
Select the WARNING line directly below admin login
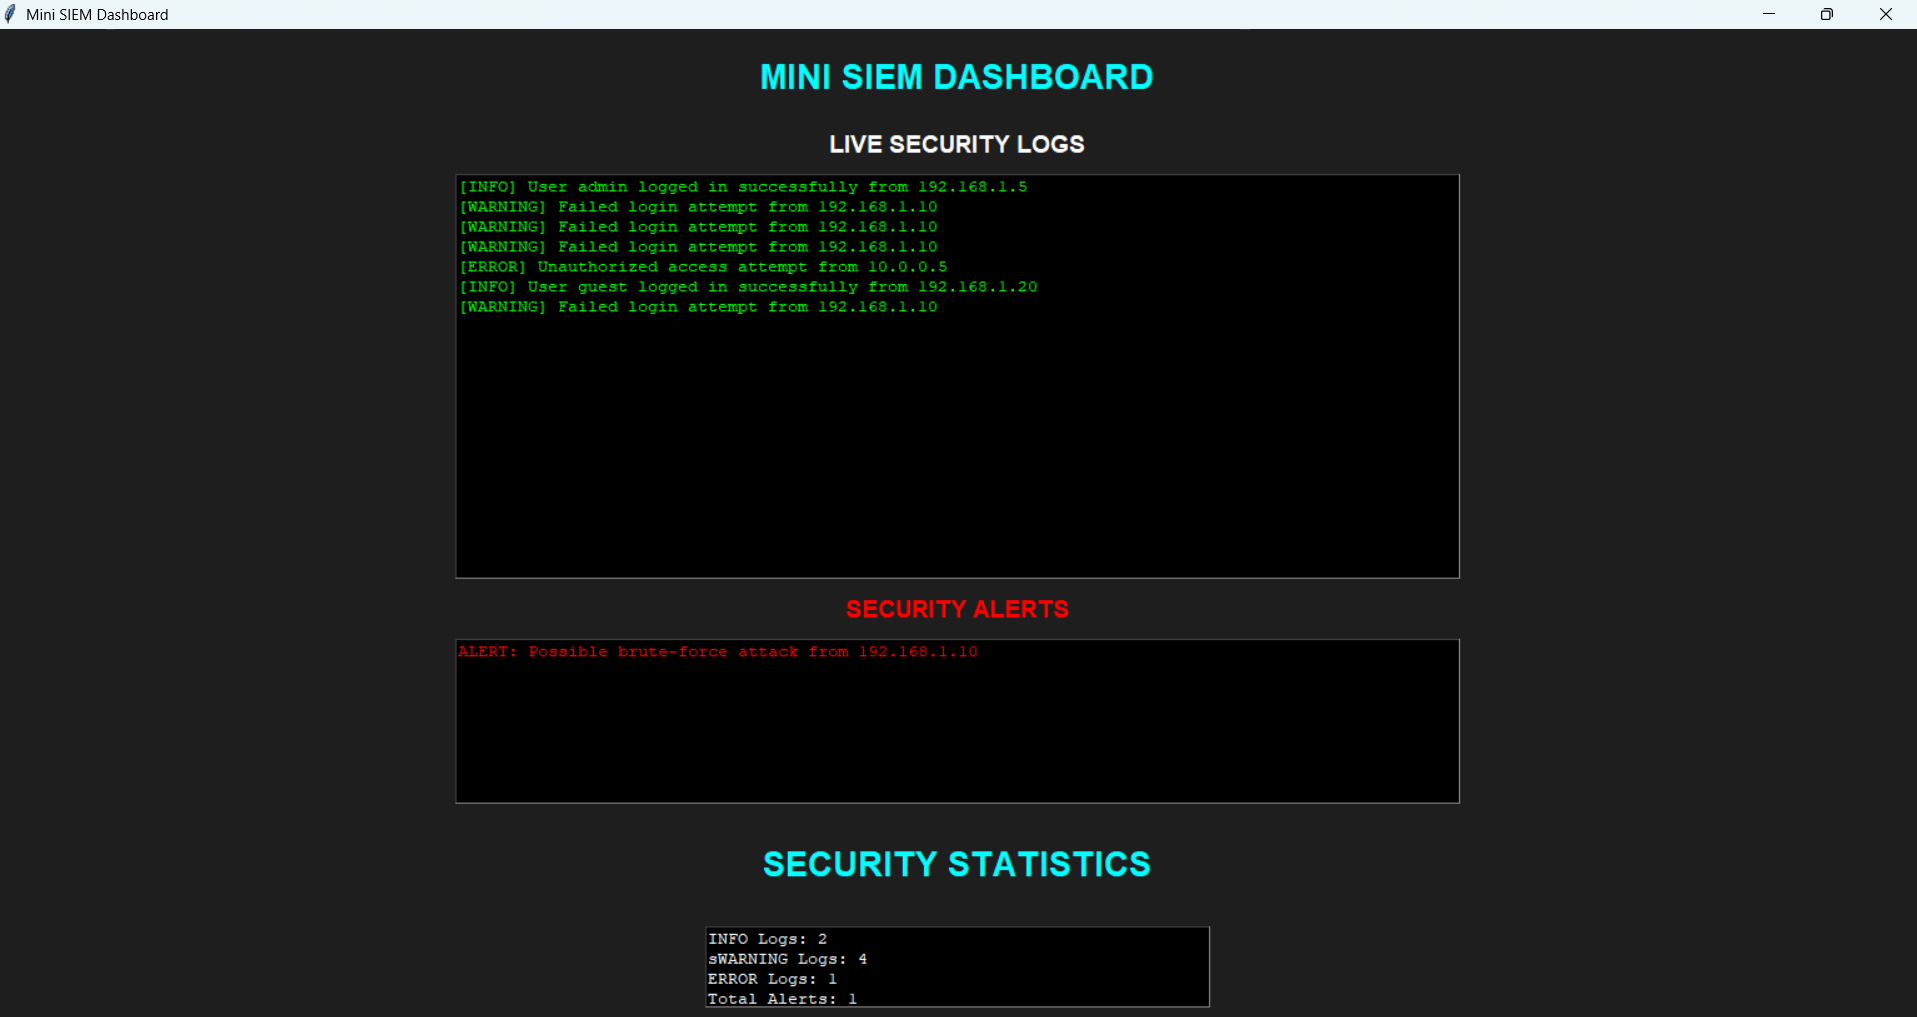698,207
